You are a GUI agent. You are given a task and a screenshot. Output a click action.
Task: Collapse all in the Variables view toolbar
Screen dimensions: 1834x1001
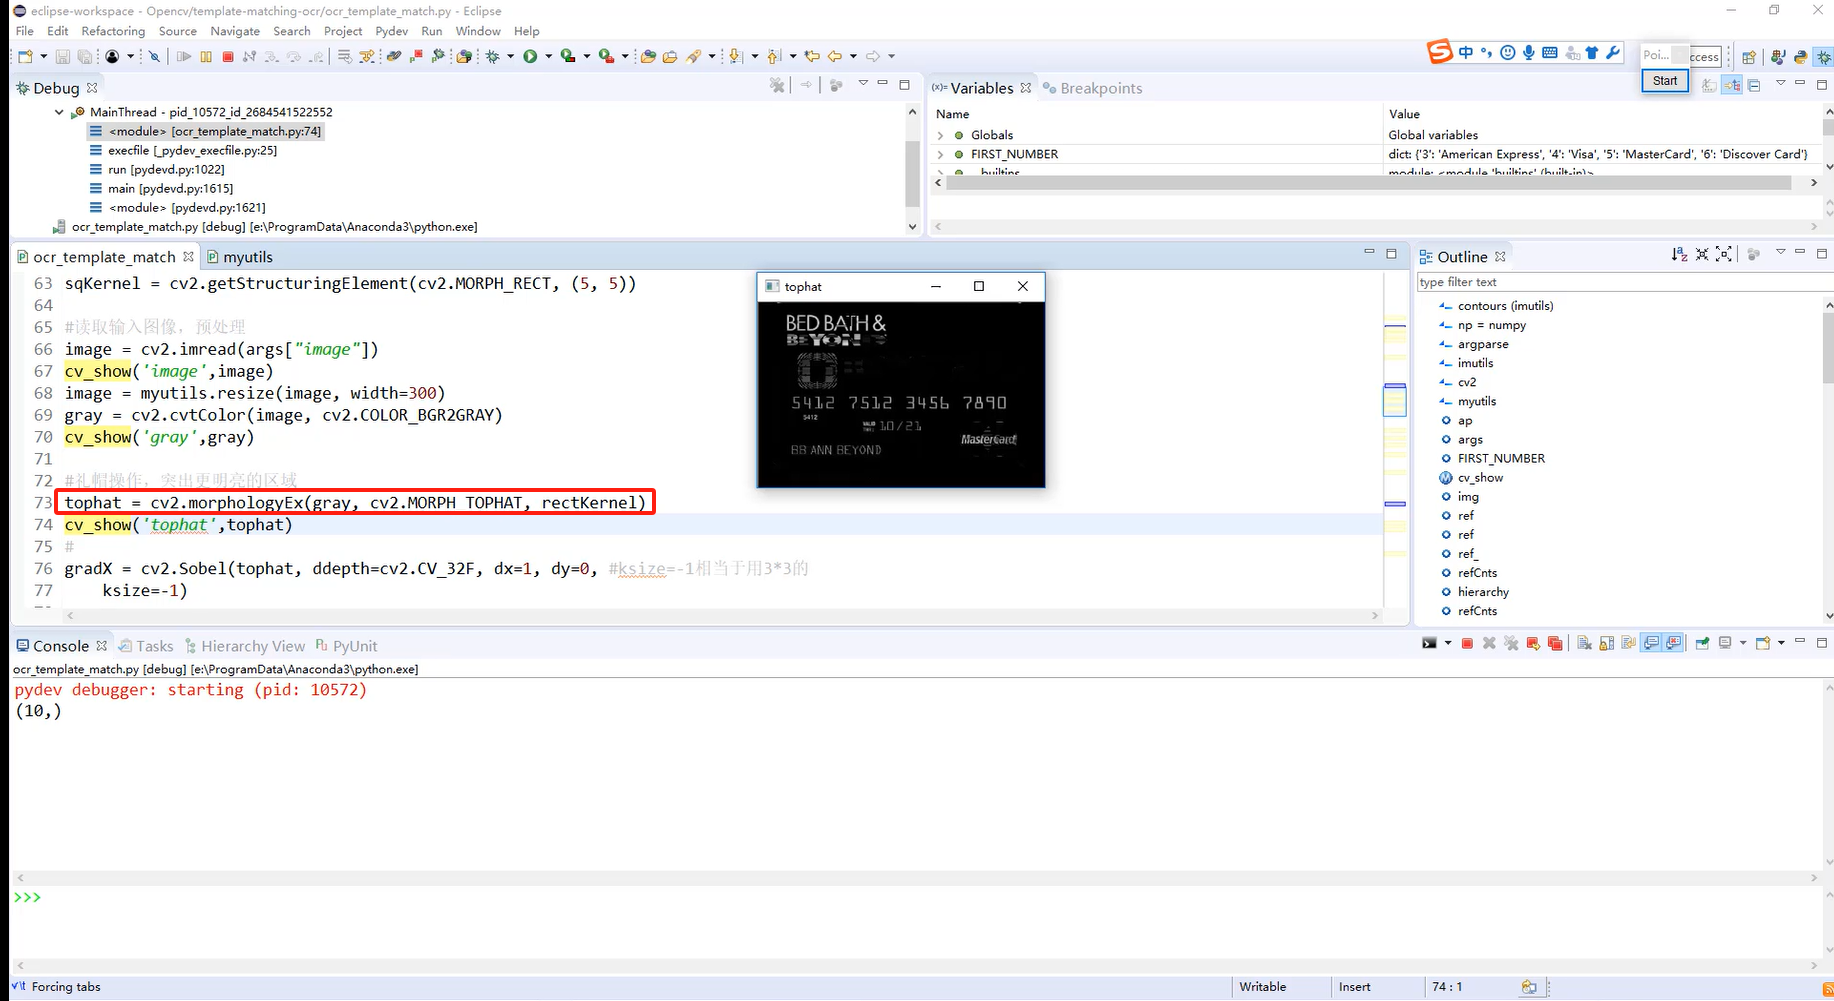point(1754,85)
